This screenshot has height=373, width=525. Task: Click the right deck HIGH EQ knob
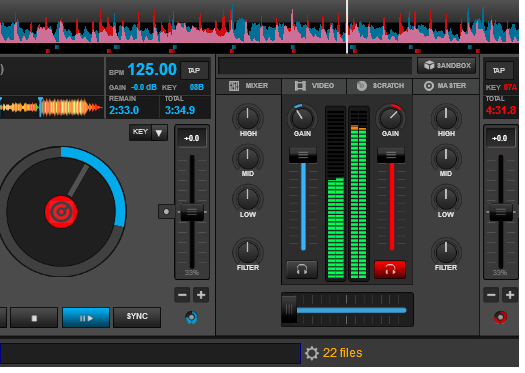[446, 118]
